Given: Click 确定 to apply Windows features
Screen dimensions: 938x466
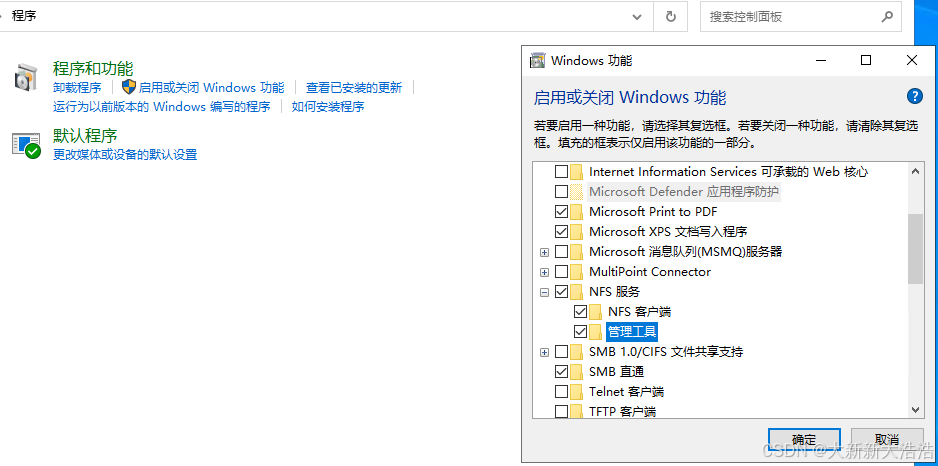Looking at the screenshot, I should point(804,438).
